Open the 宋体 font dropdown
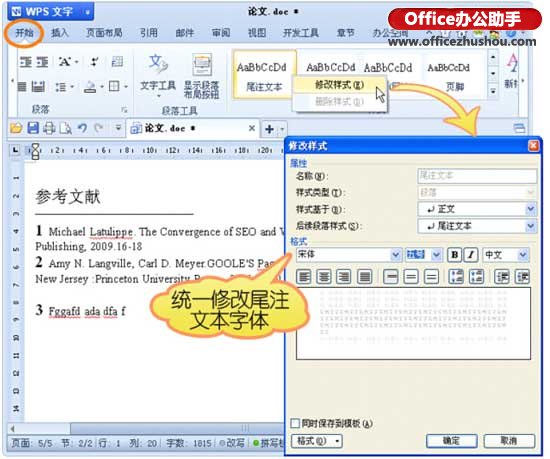Screen dimensions: 550x459 click(396, 255)
